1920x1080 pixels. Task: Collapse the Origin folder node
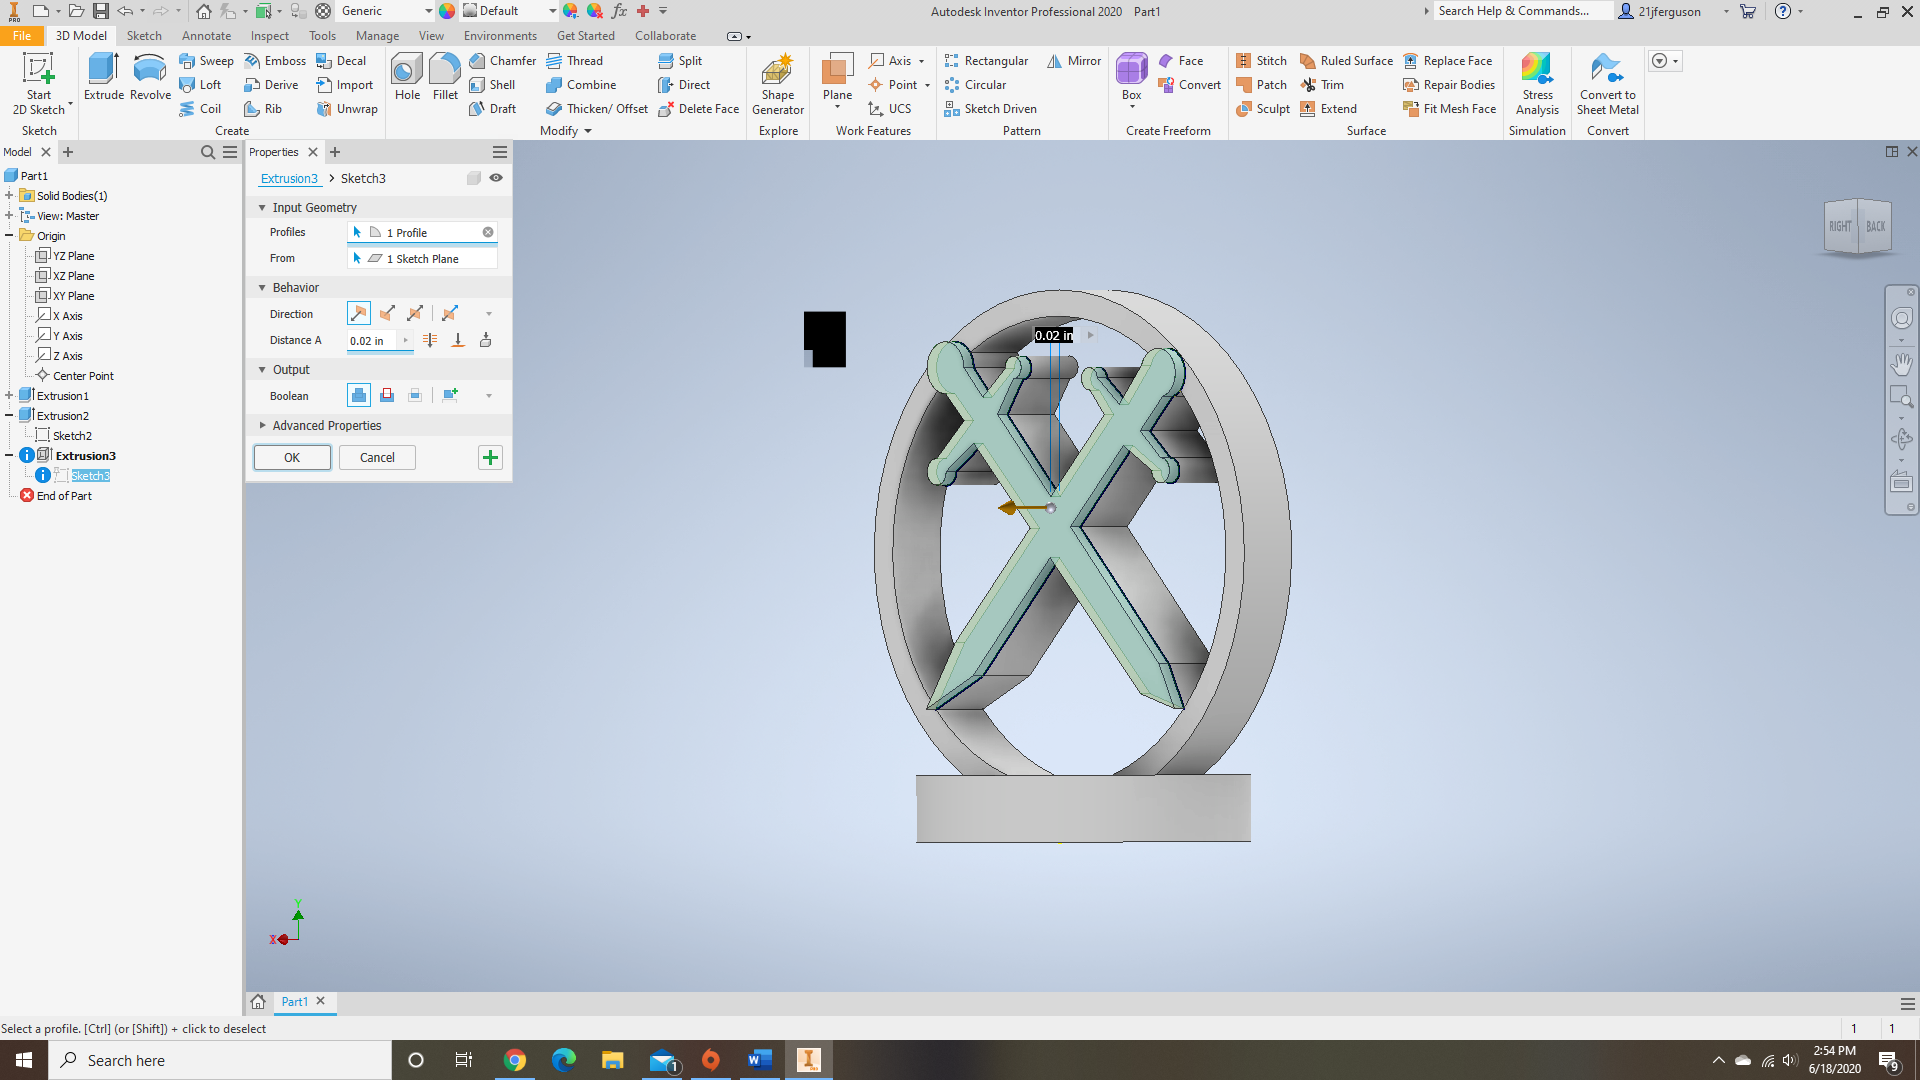click(9, 236)
